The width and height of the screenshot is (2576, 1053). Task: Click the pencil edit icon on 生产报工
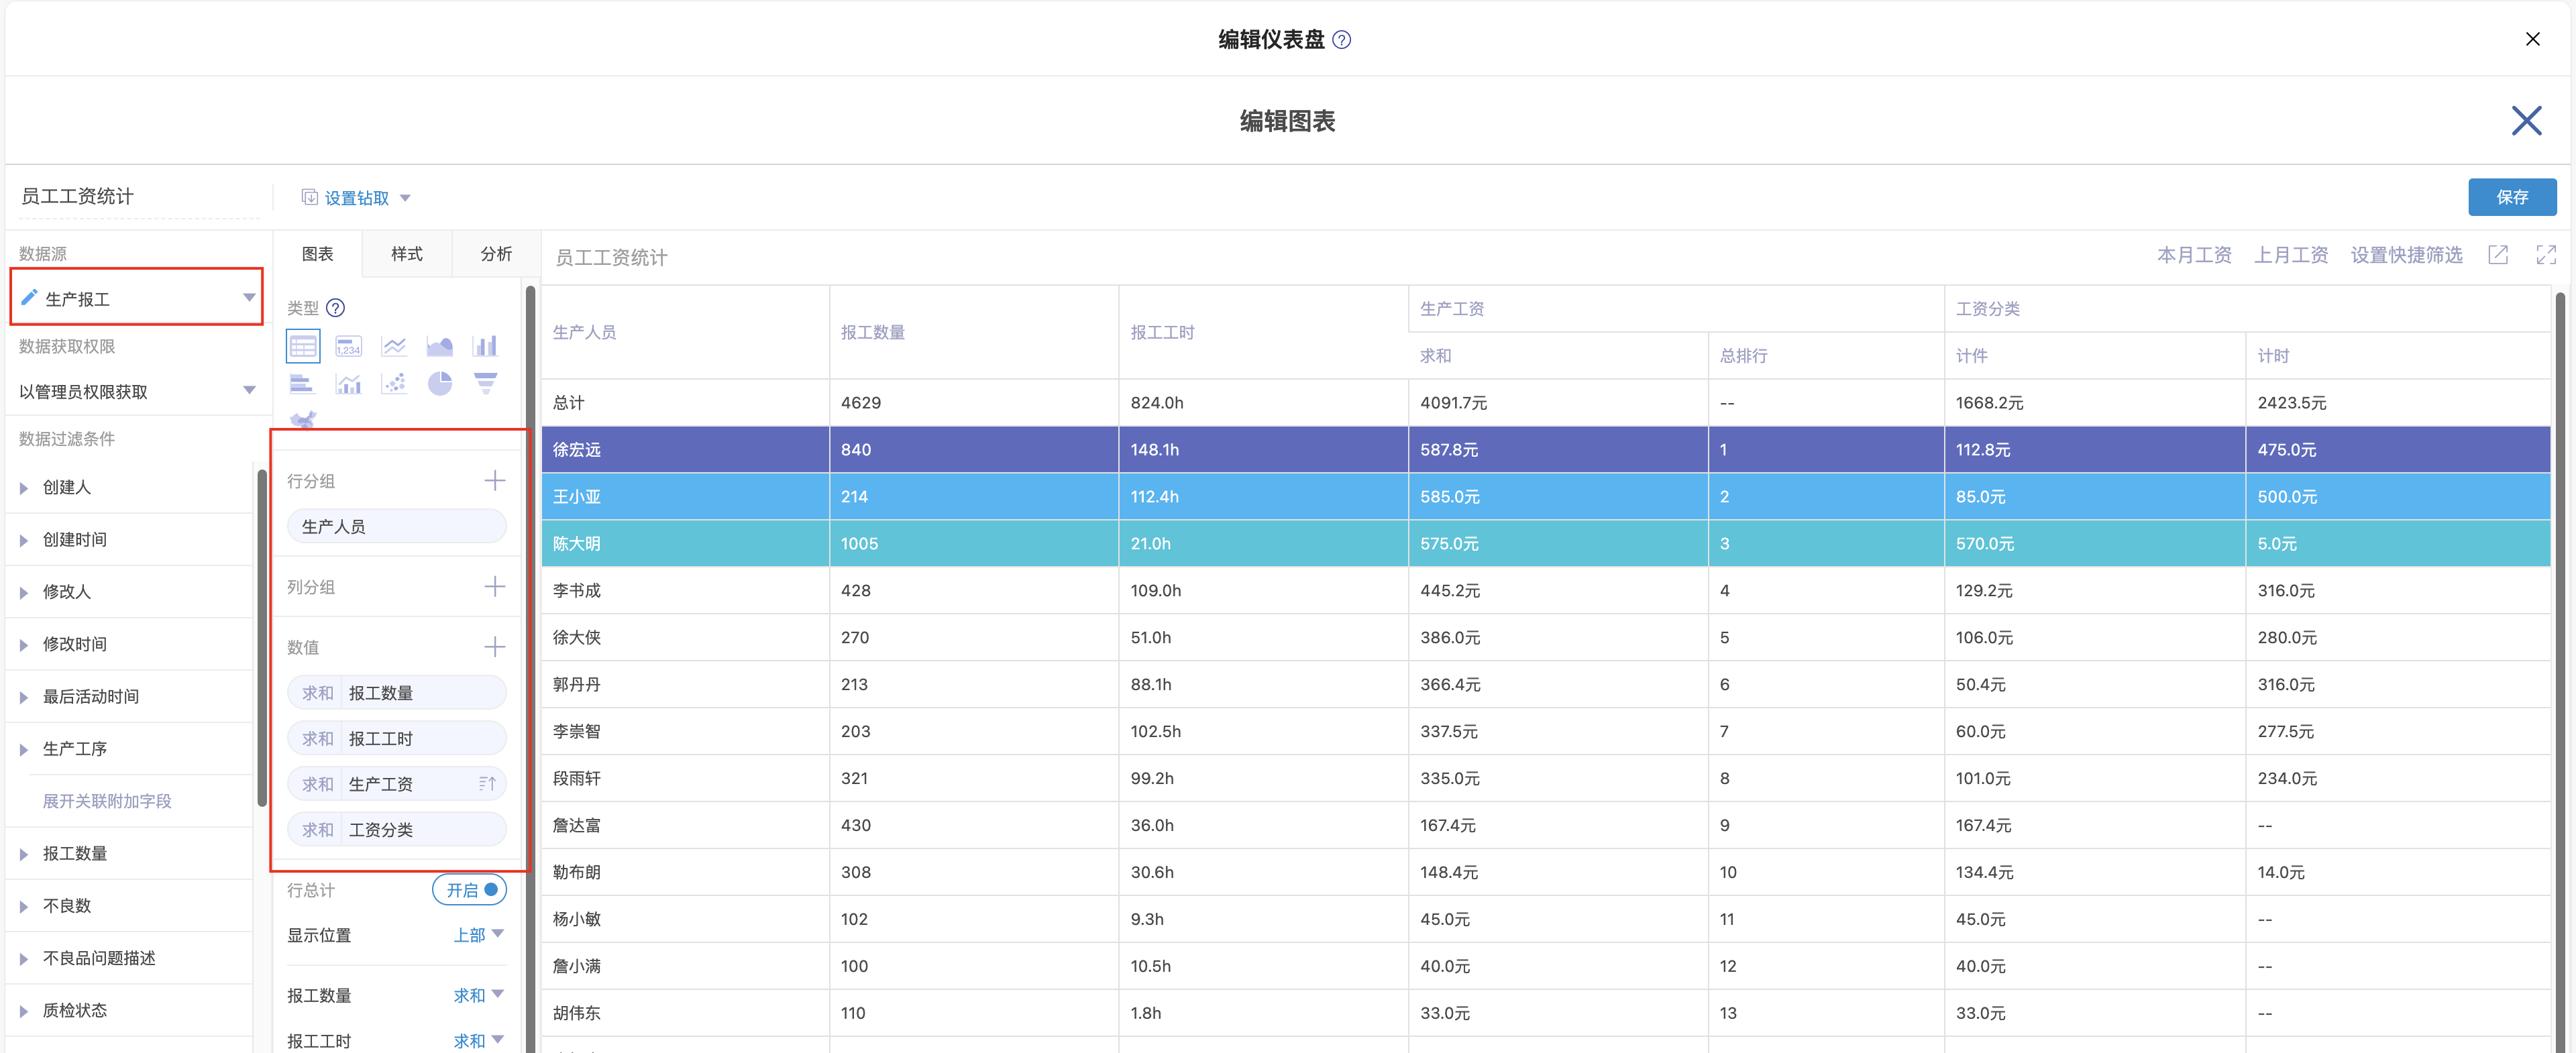coord(29,297)
